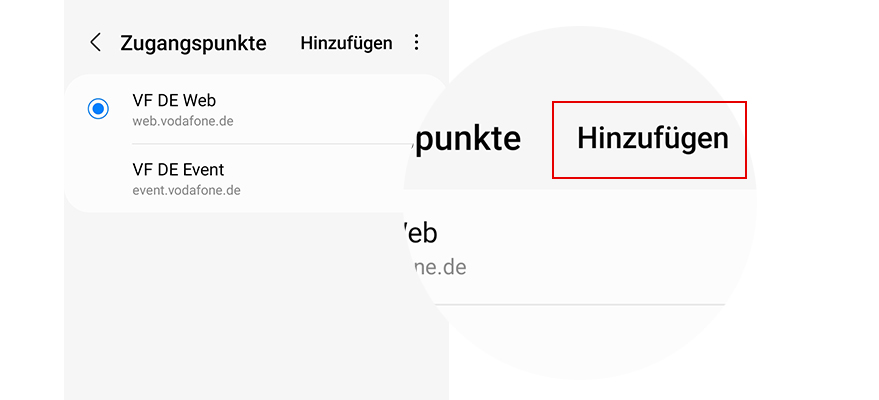Screen dimensions: 879x400
Task: Open the VF DE Event access point
Action: [x=178, y=169]
